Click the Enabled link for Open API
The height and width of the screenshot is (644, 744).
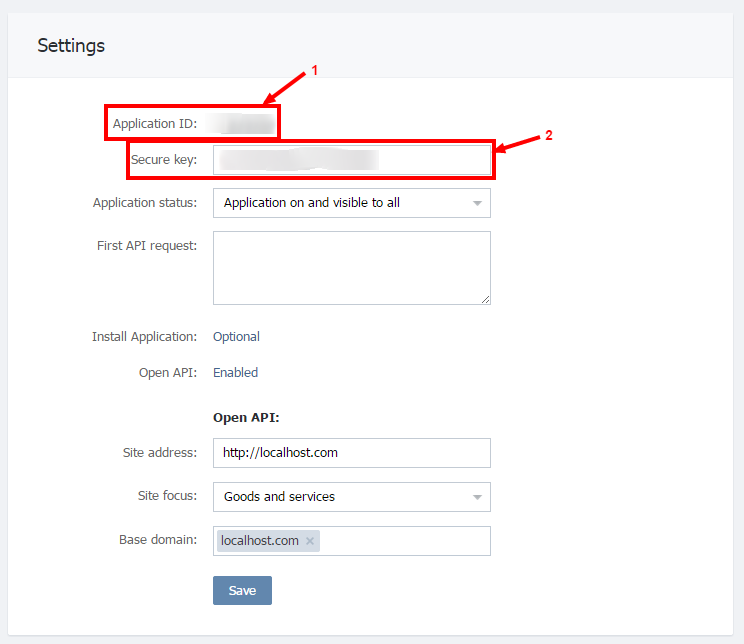(235, 373)
